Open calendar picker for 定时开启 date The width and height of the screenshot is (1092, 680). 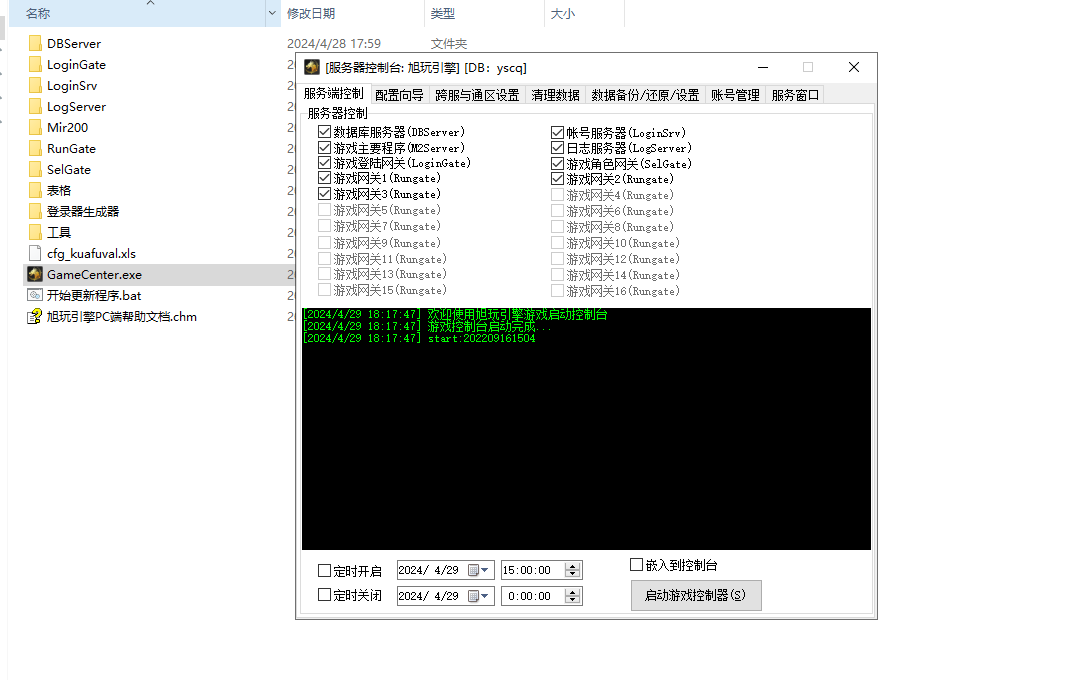478,570
